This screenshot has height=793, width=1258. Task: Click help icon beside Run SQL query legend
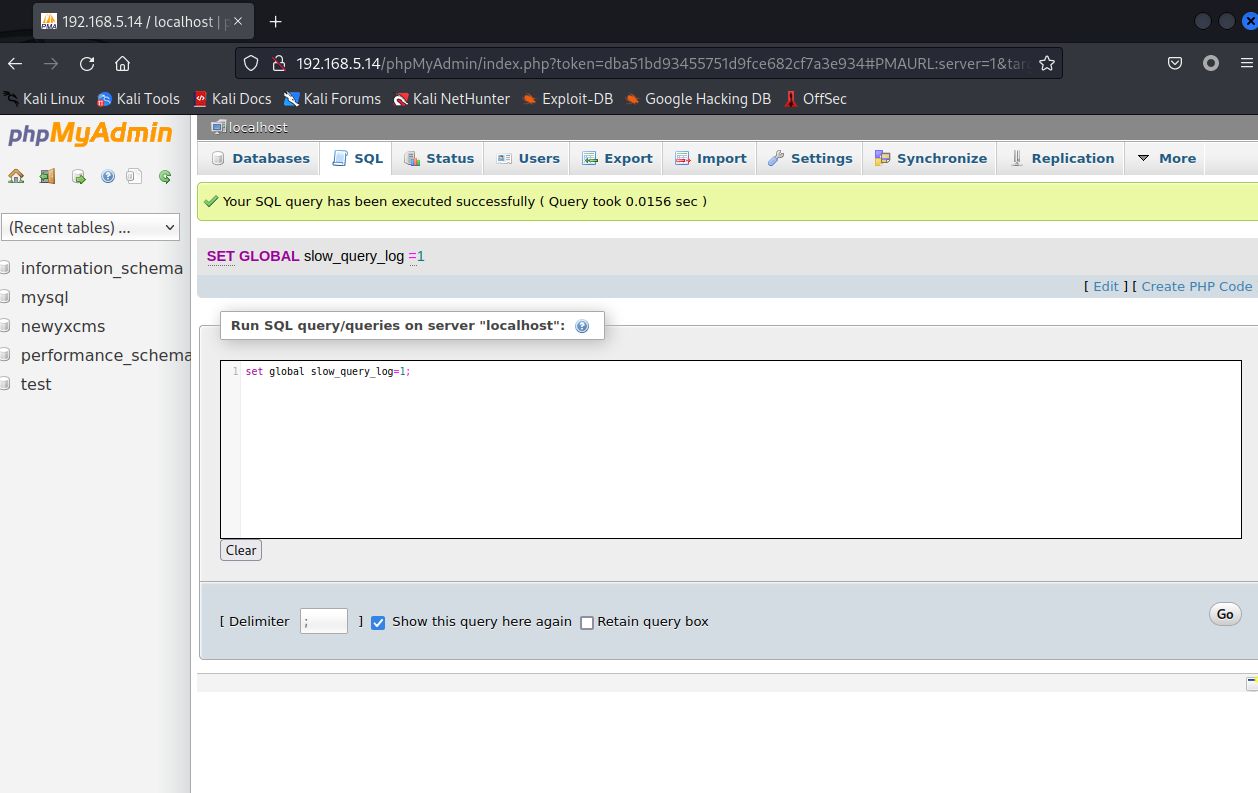tap(582, 326)
